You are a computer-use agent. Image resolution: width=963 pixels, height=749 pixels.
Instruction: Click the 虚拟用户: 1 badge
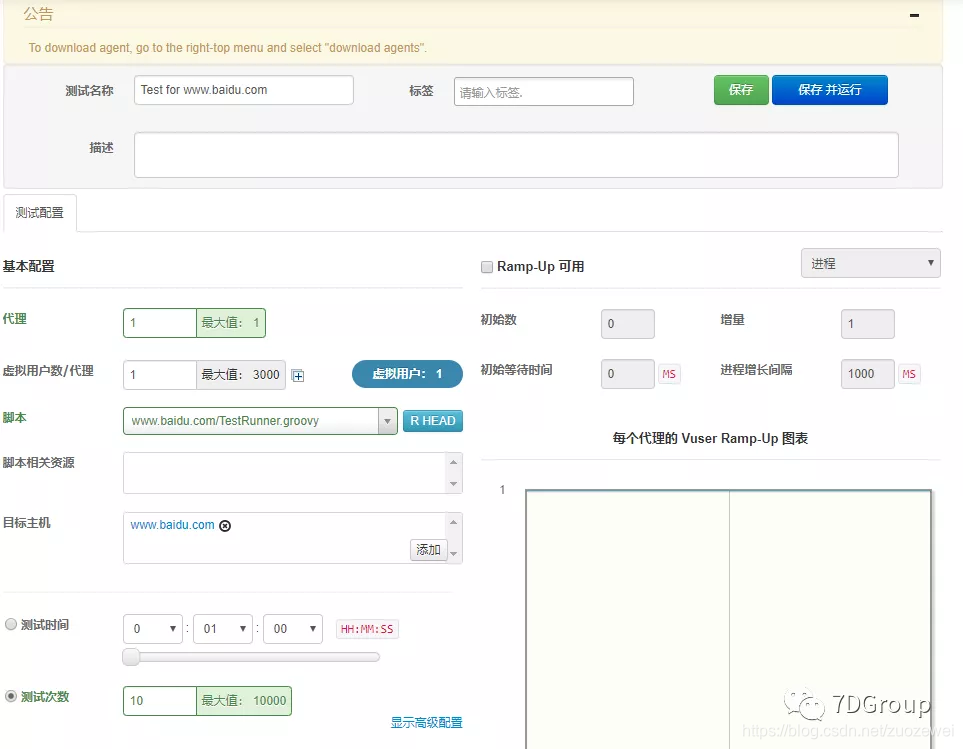pyautogui.click(x=407, y=374)
